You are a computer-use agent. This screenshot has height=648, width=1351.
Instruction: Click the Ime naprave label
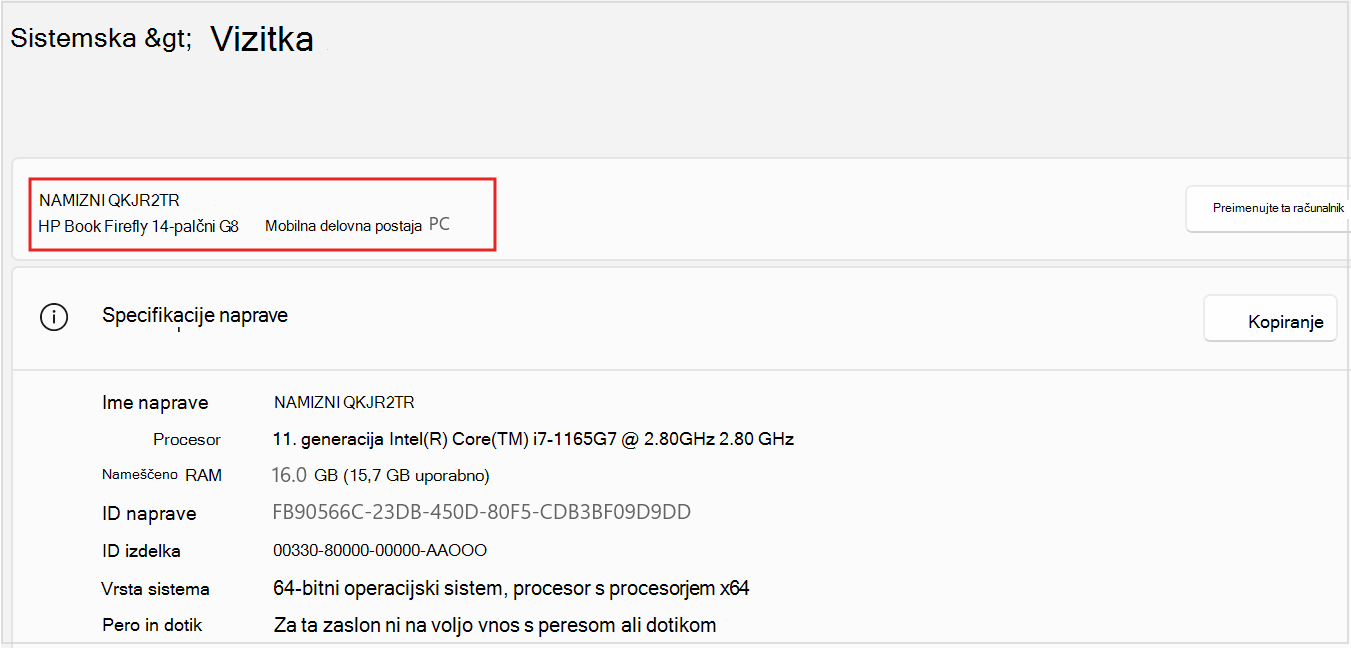click(155, 403)
